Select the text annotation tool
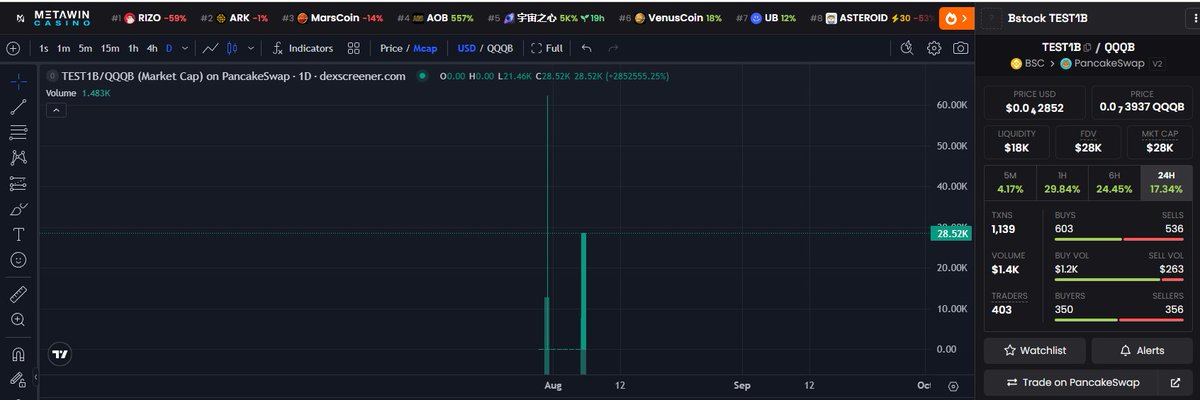 (x=18, y=234)
